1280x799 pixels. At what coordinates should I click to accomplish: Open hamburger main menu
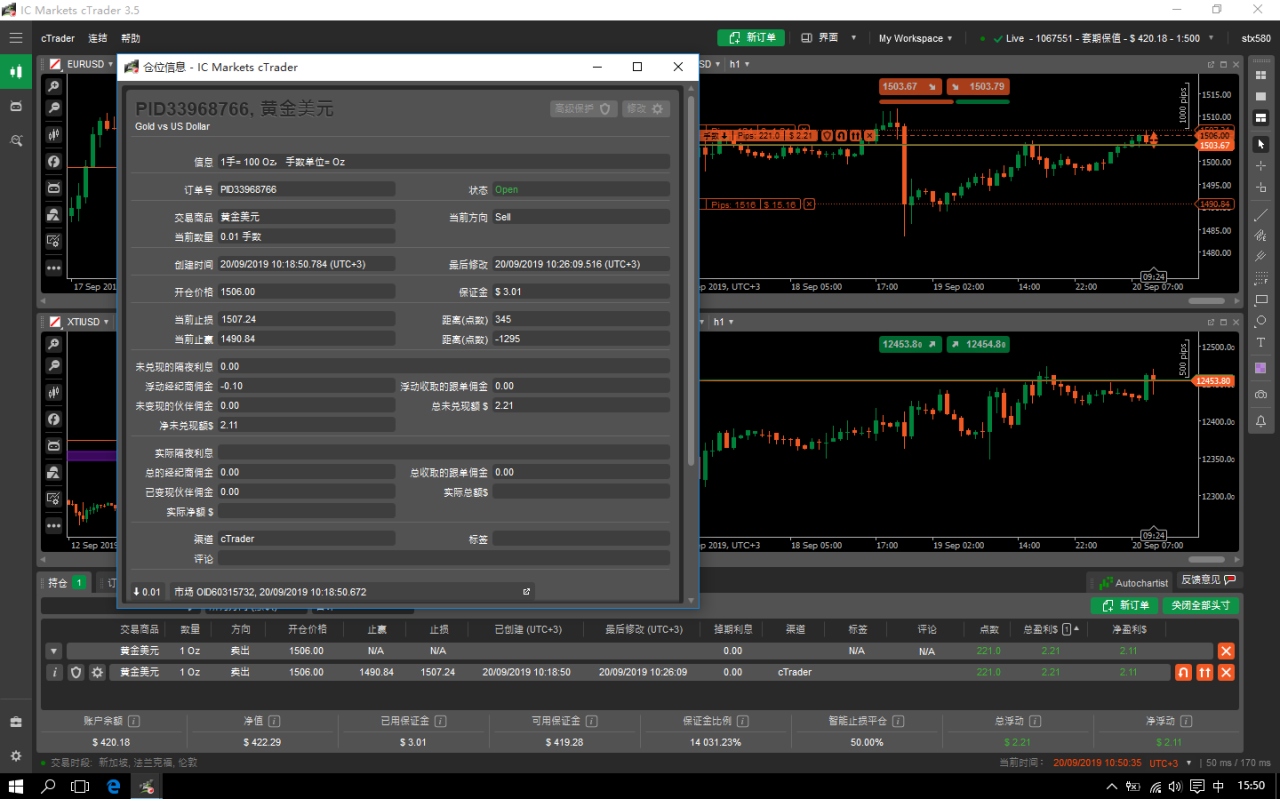click(15, 38)
